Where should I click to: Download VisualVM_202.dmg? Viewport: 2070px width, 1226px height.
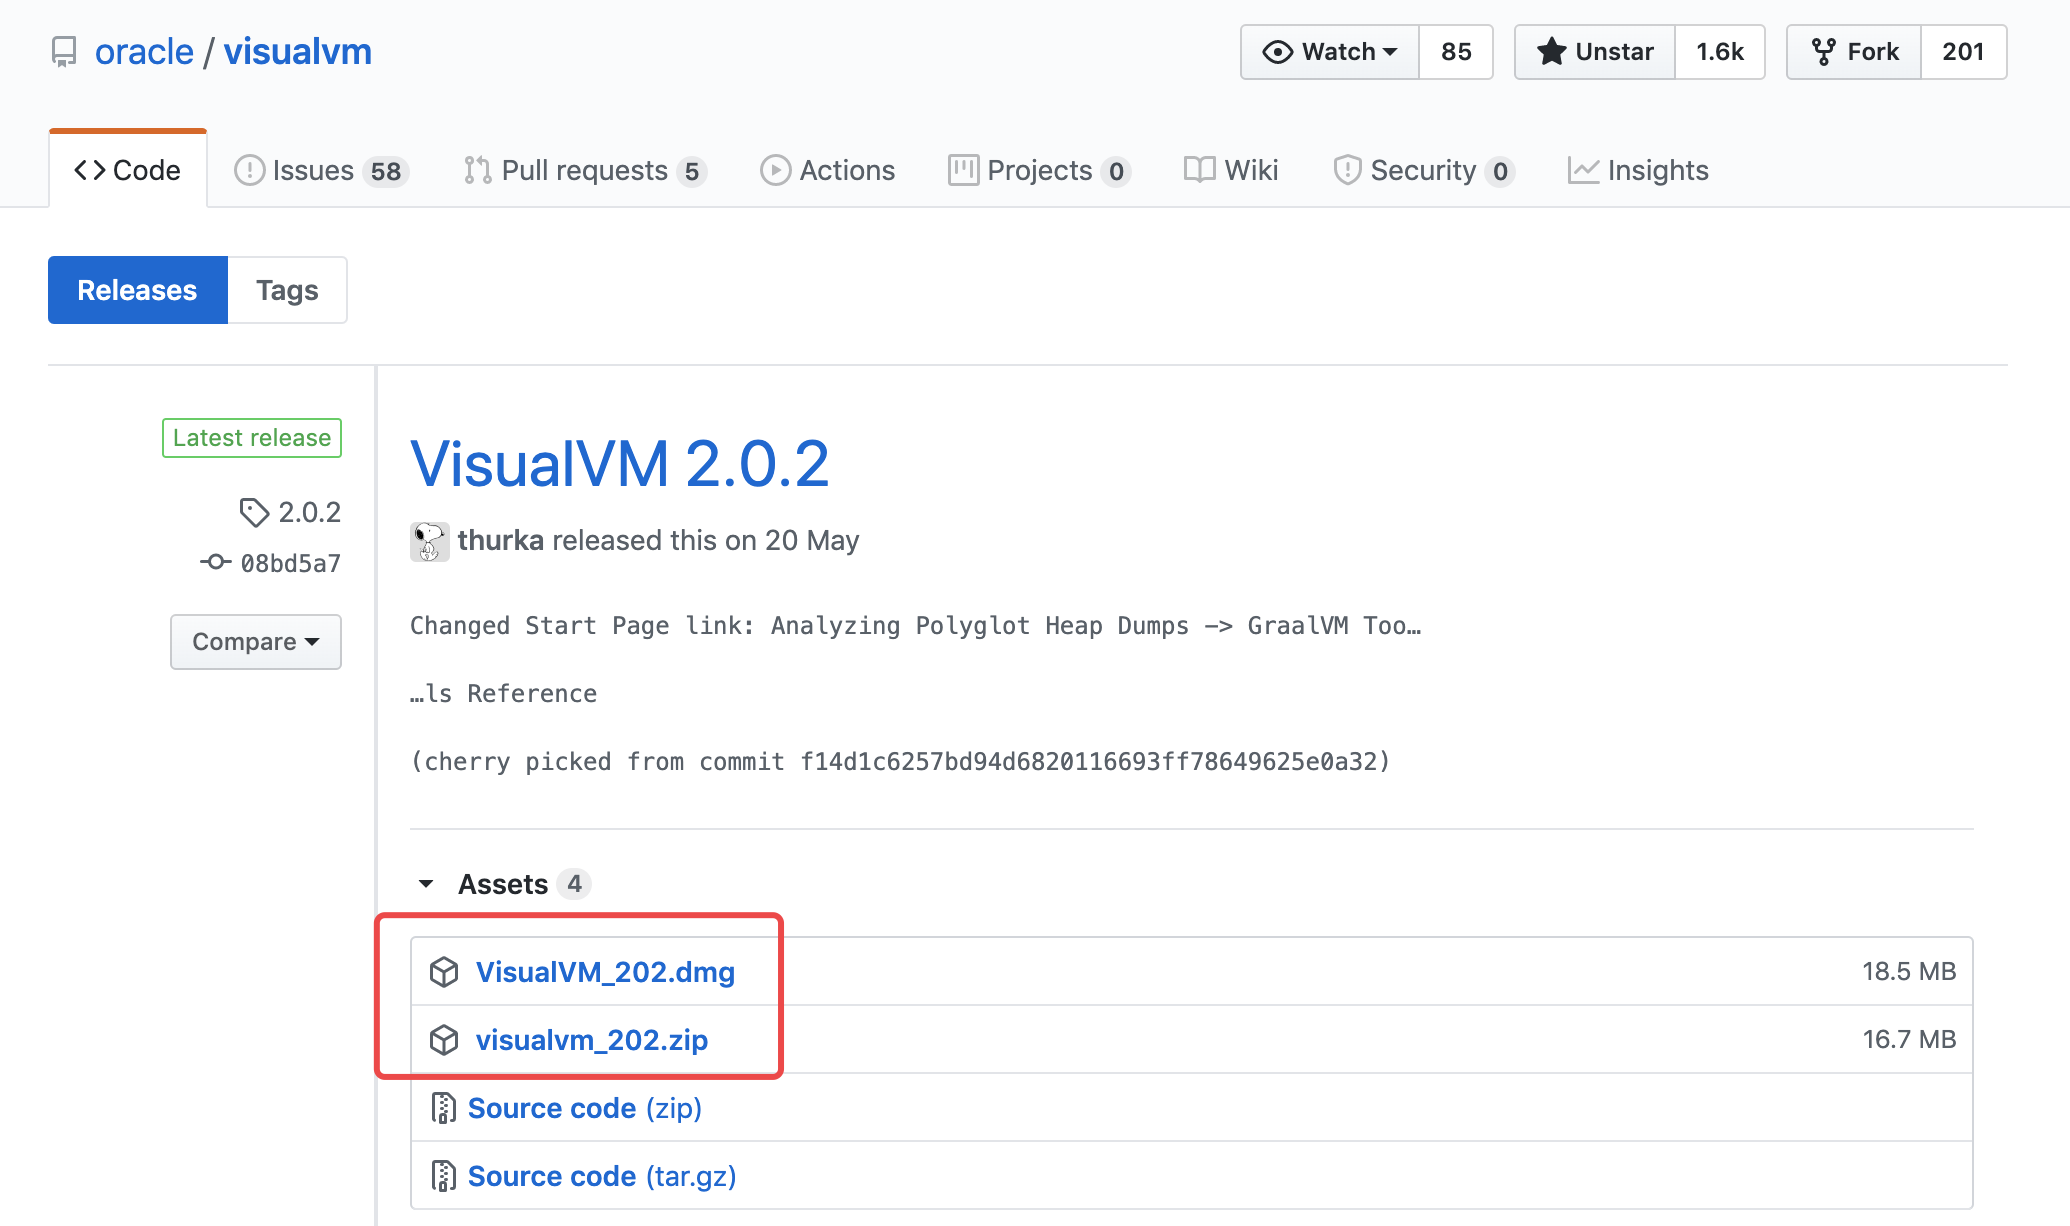[x=606, y=972]
